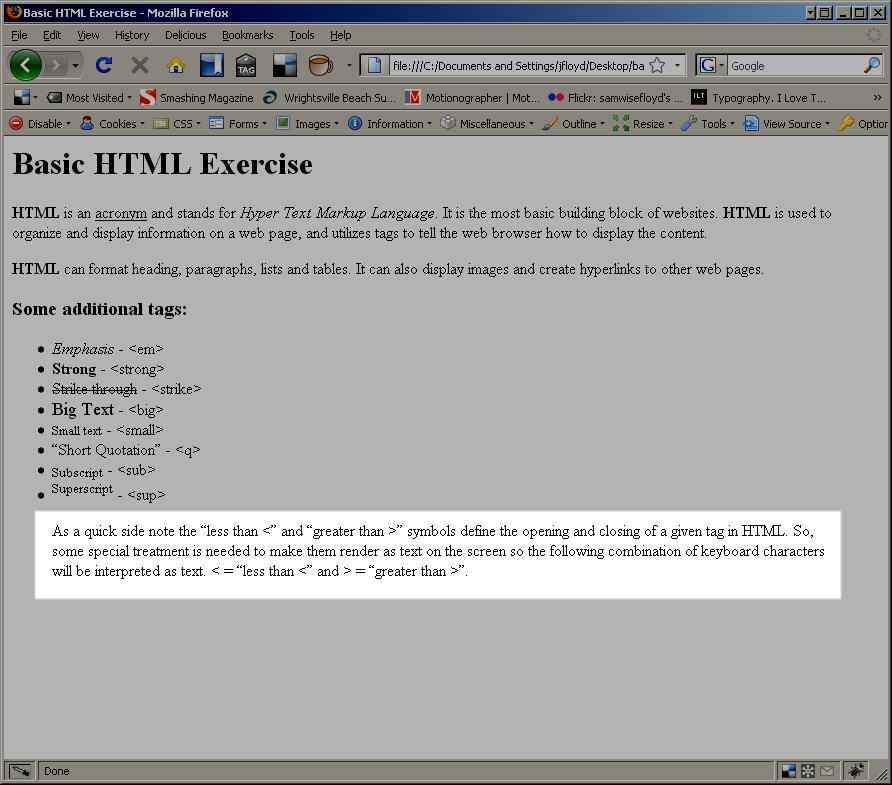Open the Disable menu in Web Developer toolbar
Image resolution: width=892 pixels, height=785 pixels.
40,123
